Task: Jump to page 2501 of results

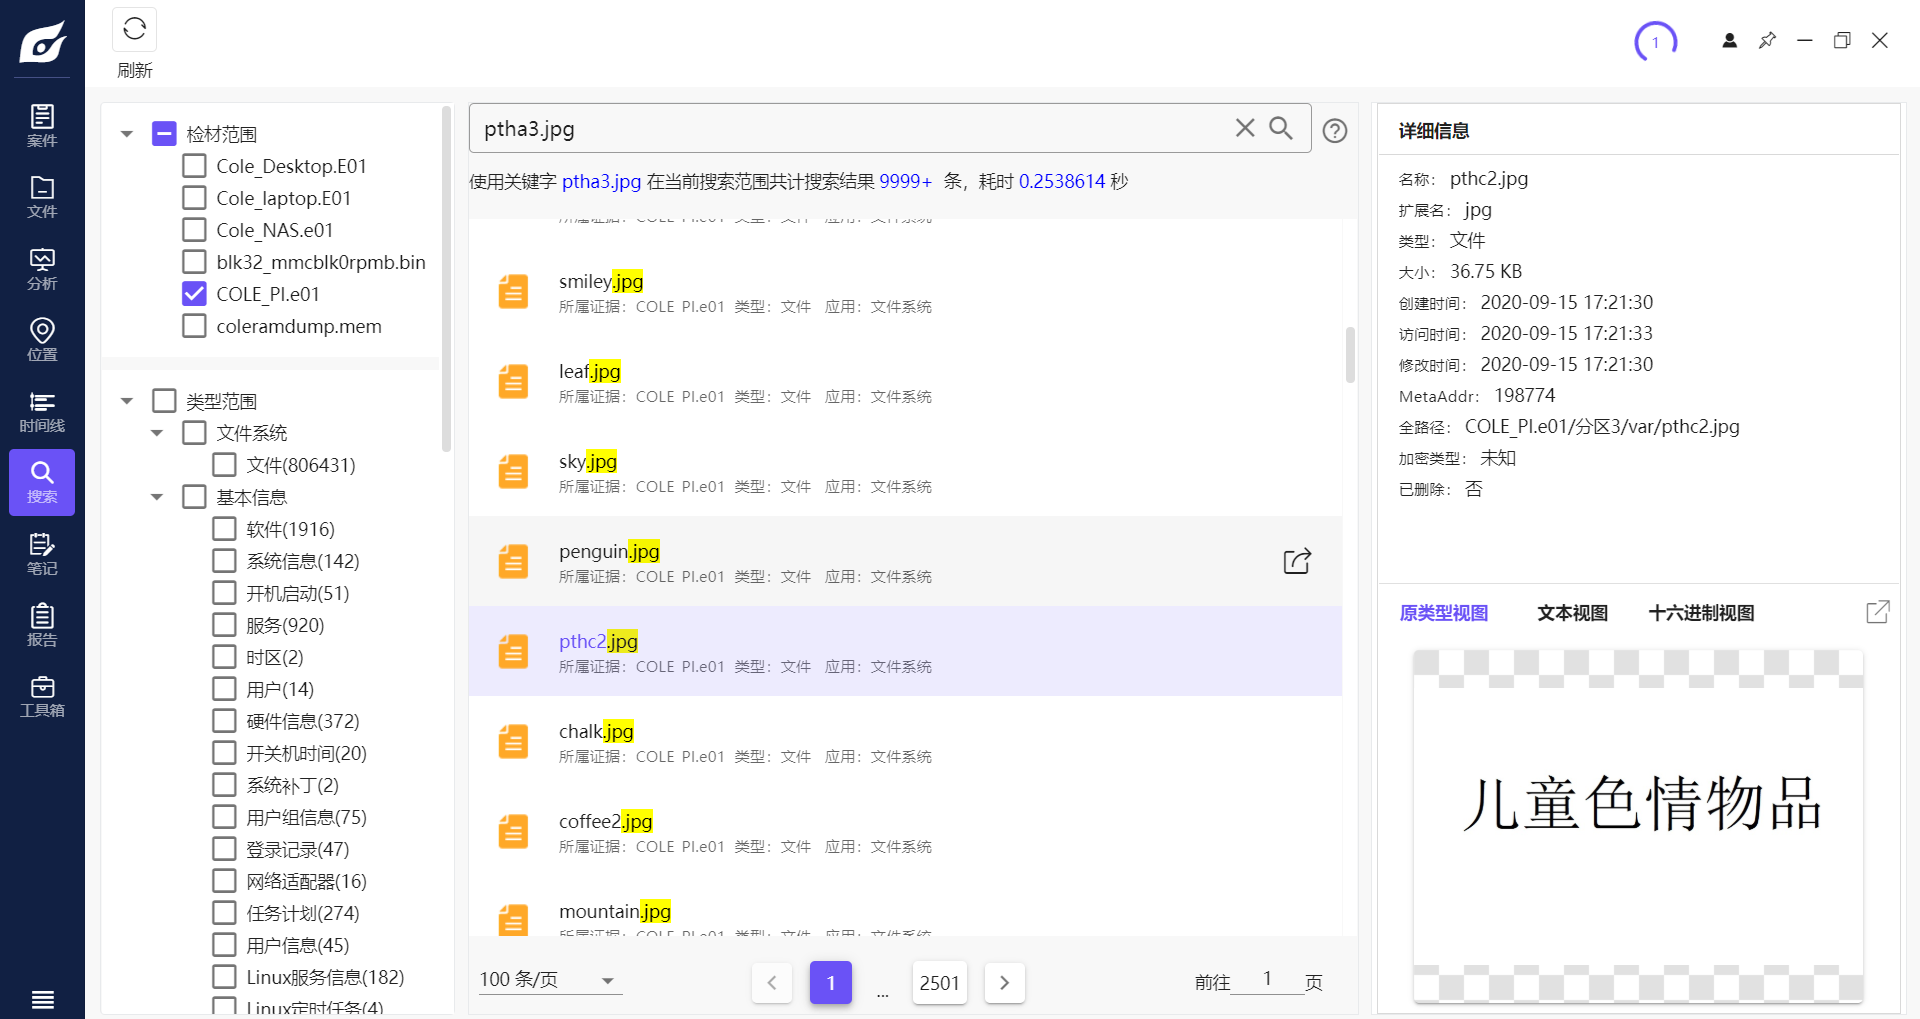Action: pos(939,983)
